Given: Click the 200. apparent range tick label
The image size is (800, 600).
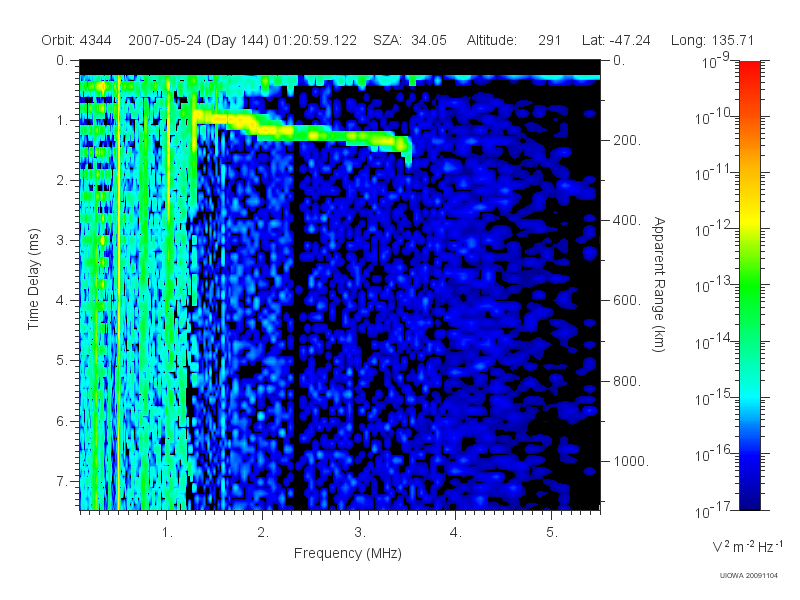Looking at the screenshot, I should pyautogui.click(x=627, y=140).
